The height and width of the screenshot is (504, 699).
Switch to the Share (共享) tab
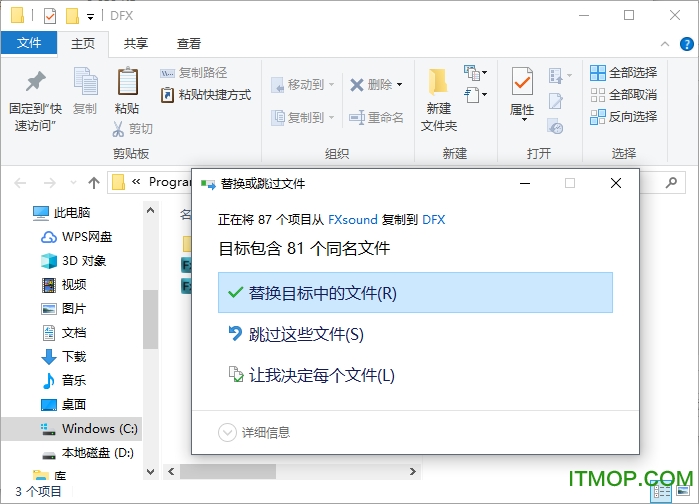(136, 43)
